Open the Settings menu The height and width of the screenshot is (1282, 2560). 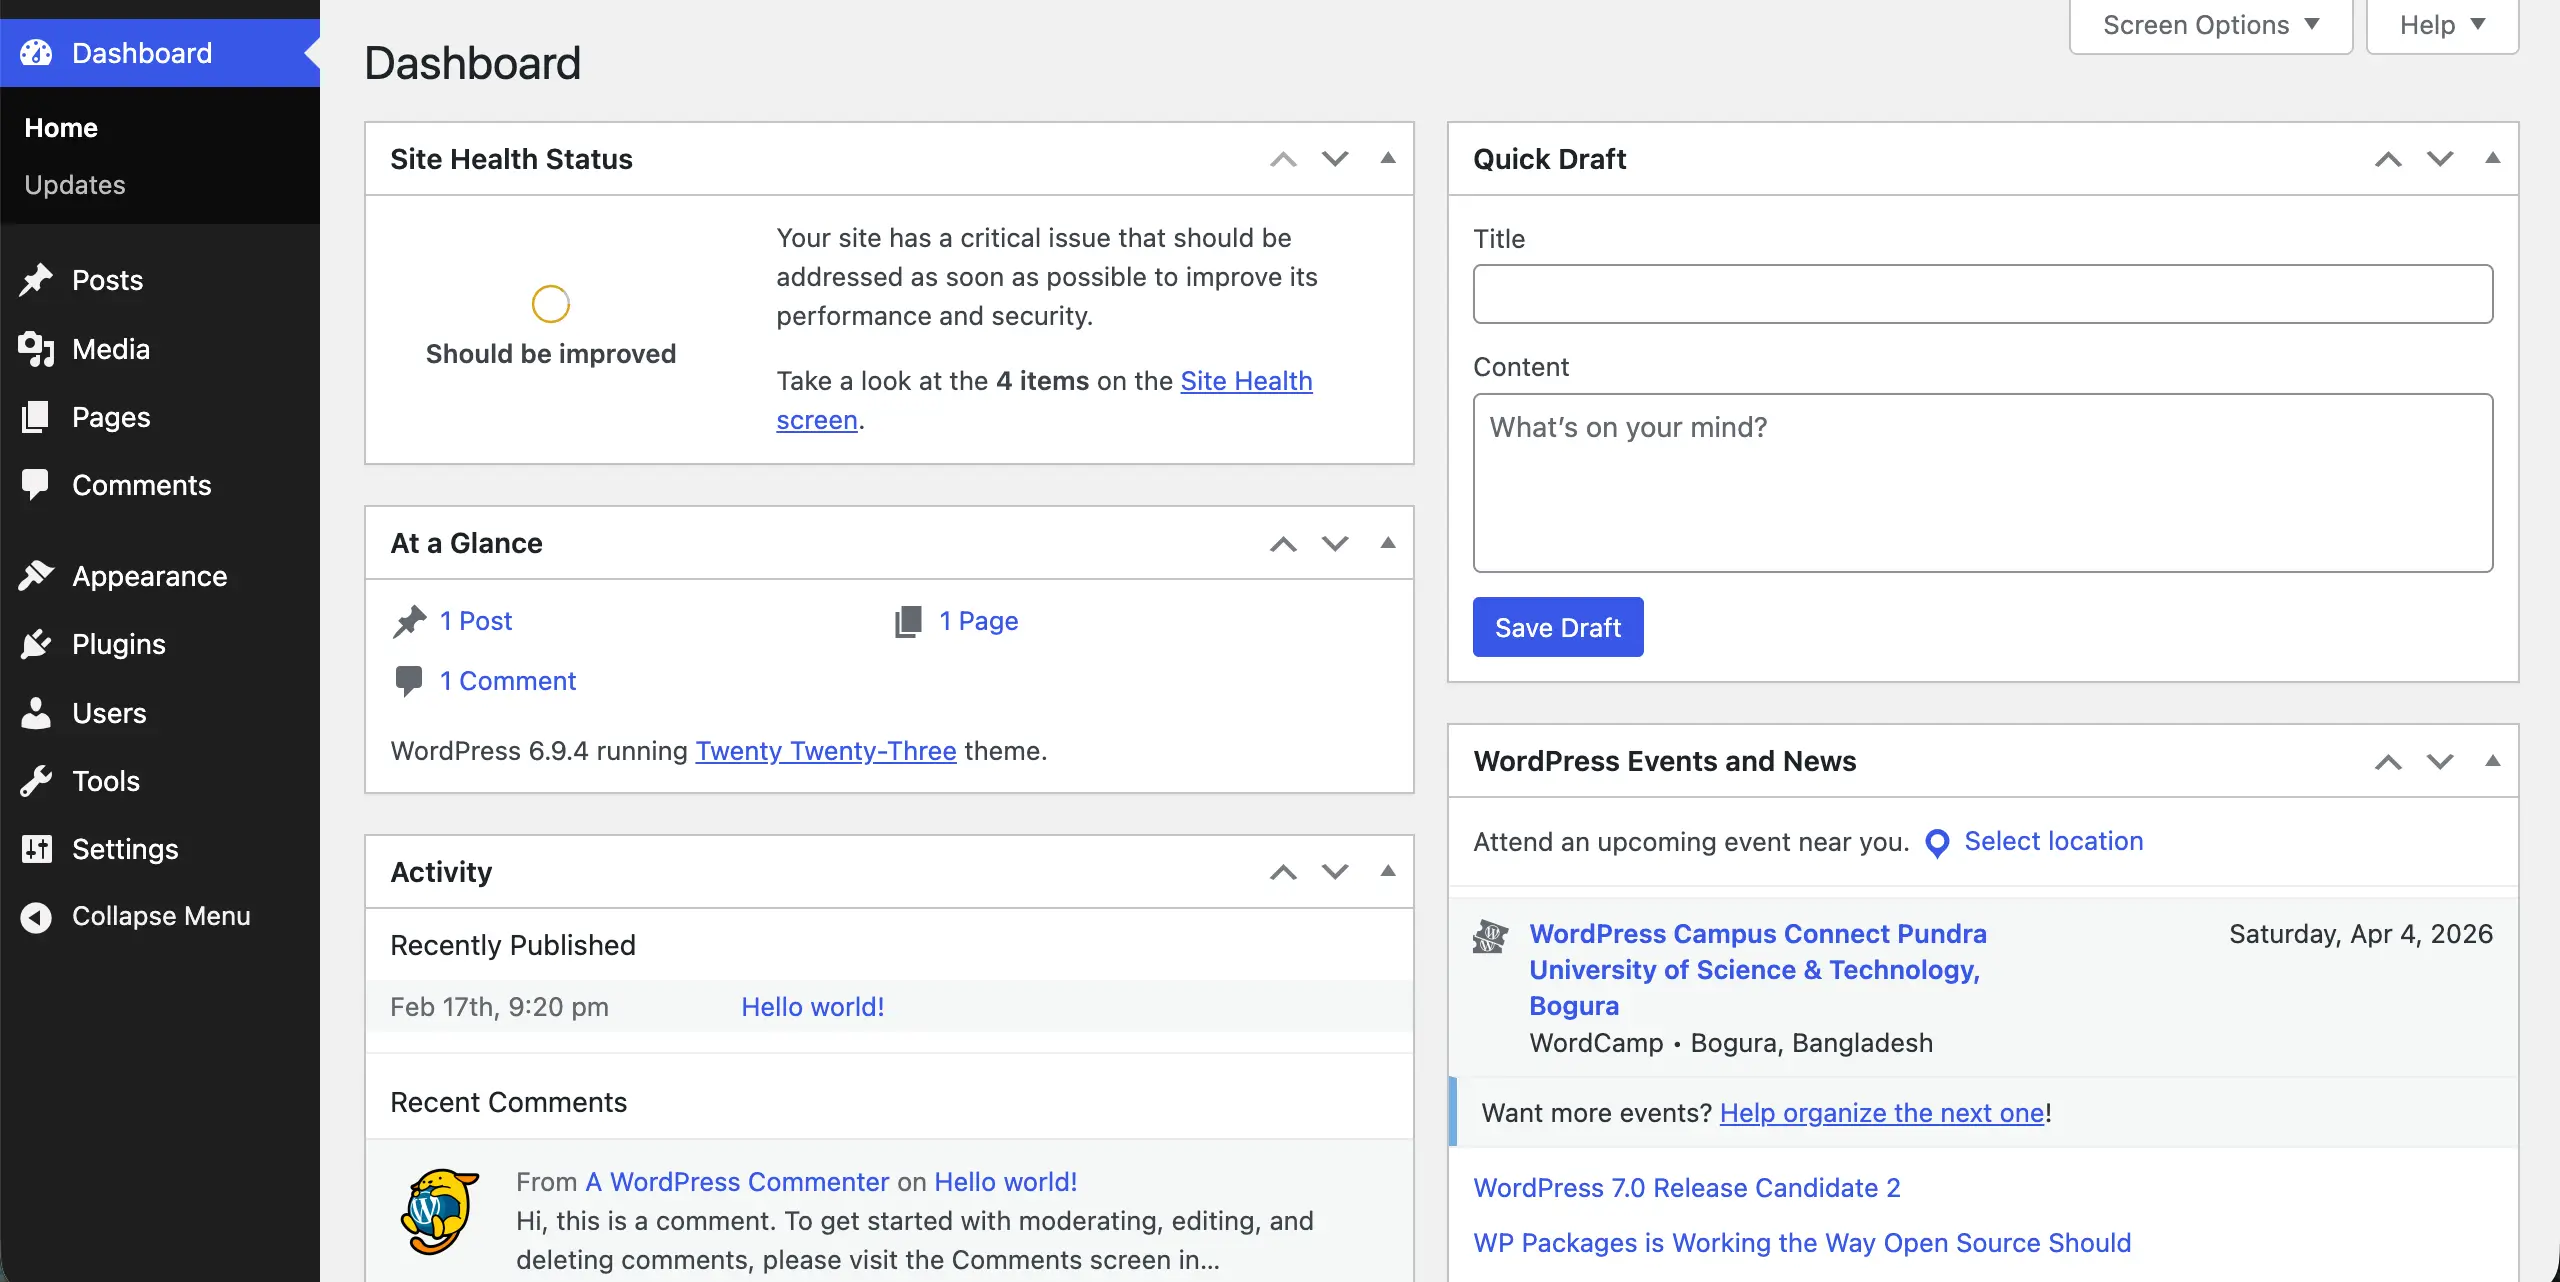pyautogui.click(x=160, y=849)
